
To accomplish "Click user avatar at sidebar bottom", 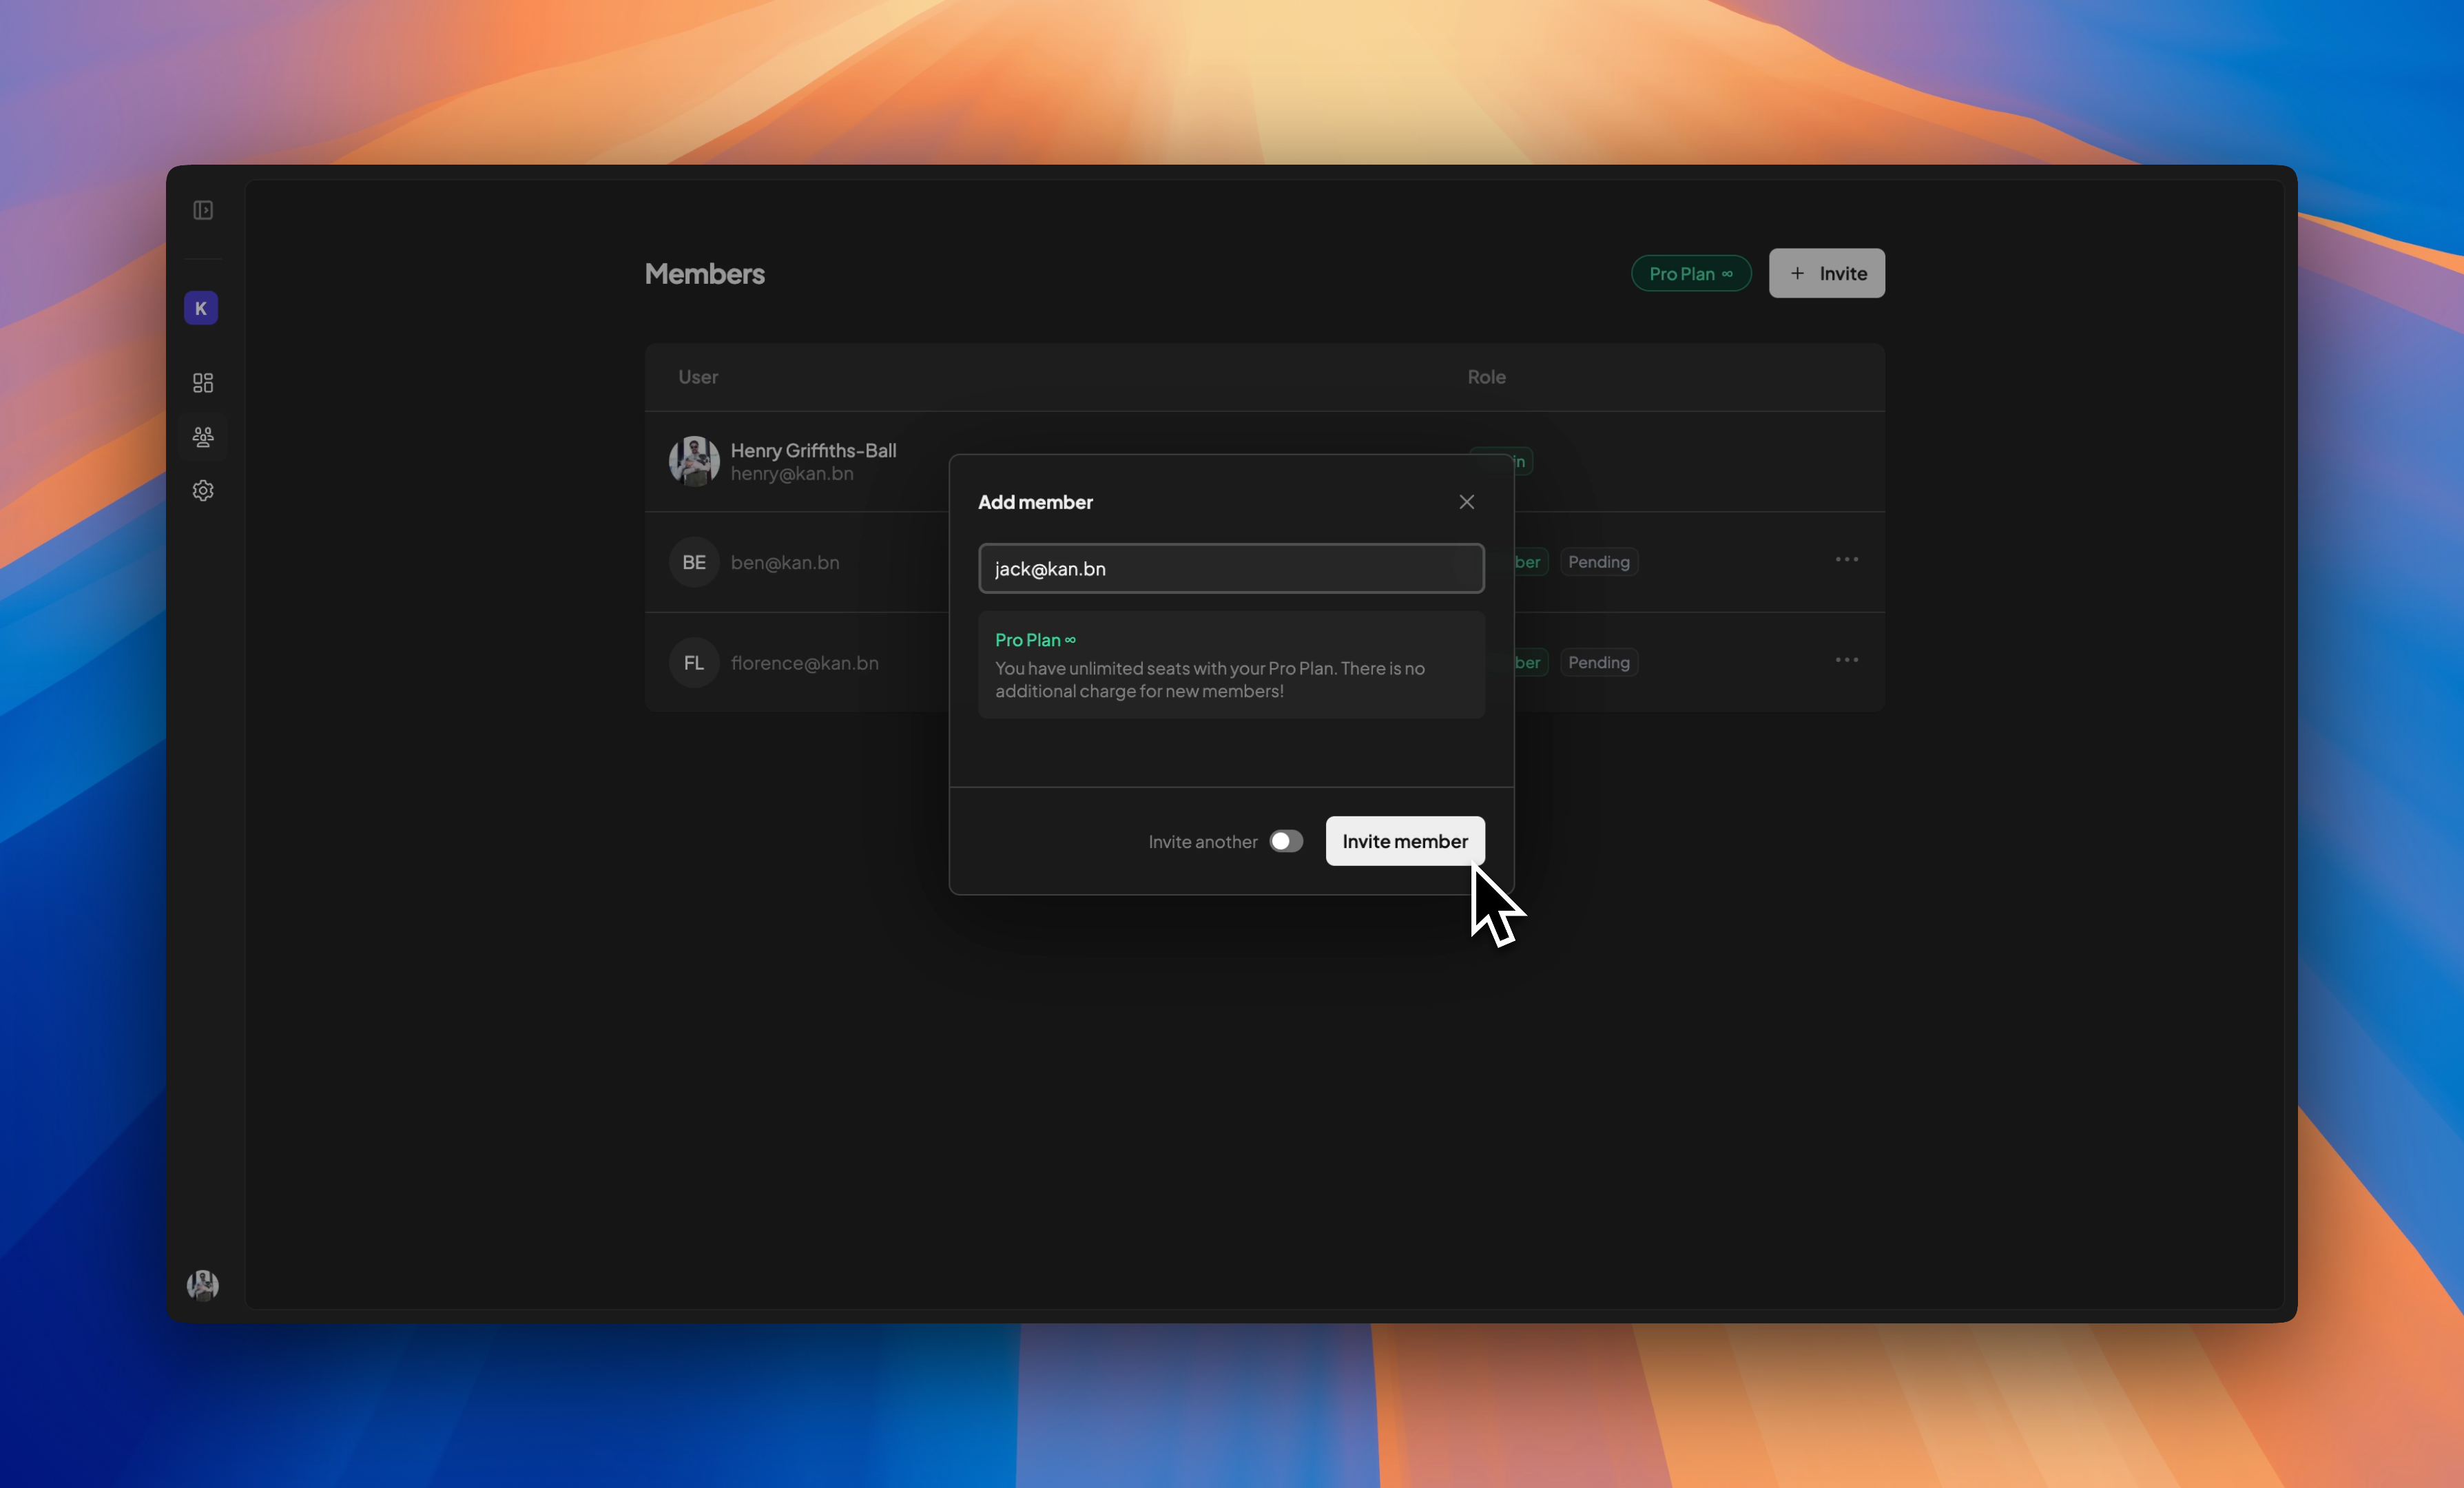I will (x=203, y=1284).
